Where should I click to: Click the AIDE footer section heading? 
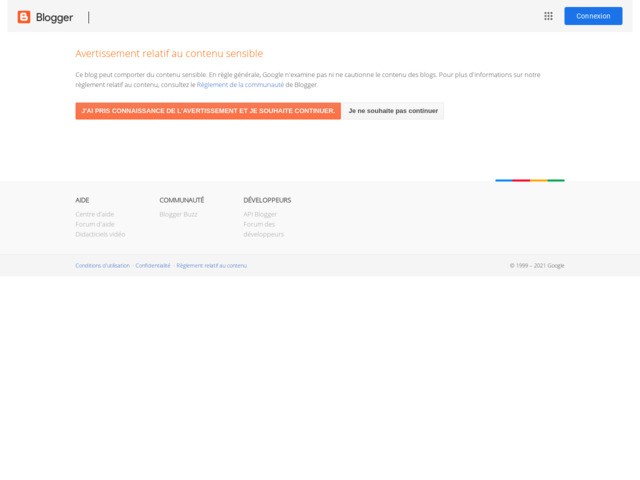(x=82, y=200)
